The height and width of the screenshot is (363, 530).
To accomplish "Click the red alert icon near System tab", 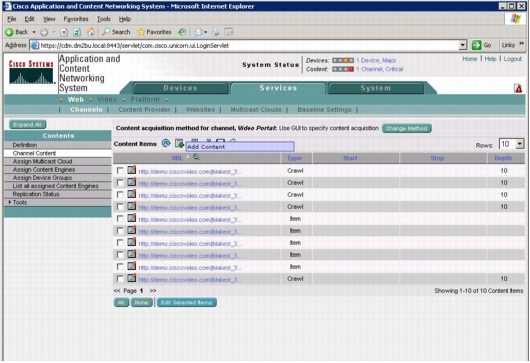I will pyautogui.click(x=518, y=89).
